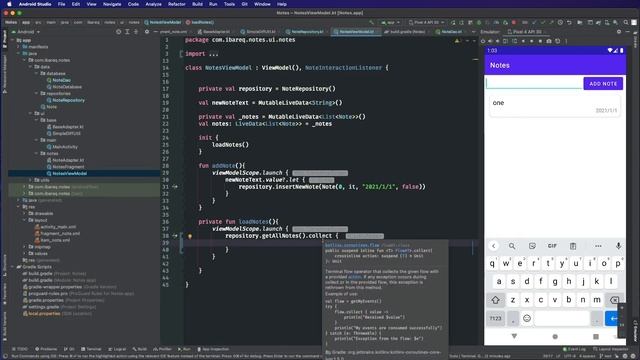Tap the keyboard search magnifier icon

tap(512, 246)
